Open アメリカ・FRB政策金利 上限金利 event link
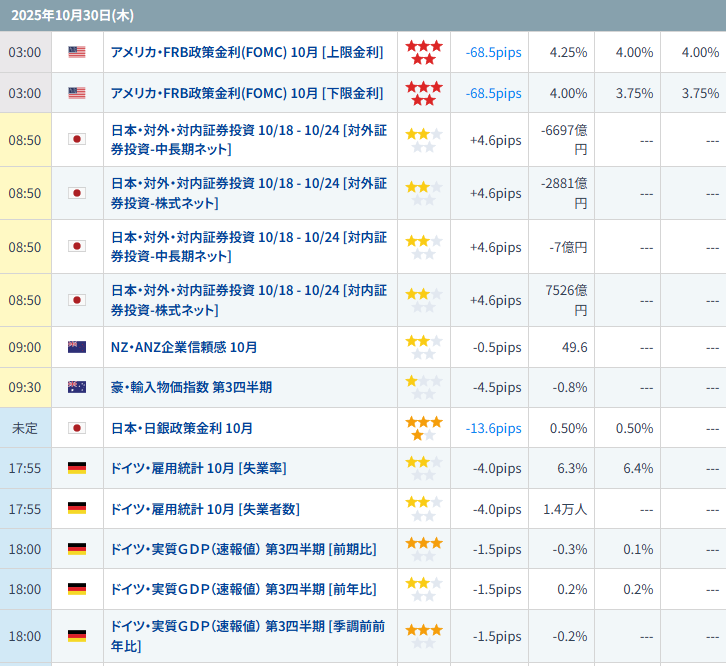The image size is (726, 666). click(246, 52)
